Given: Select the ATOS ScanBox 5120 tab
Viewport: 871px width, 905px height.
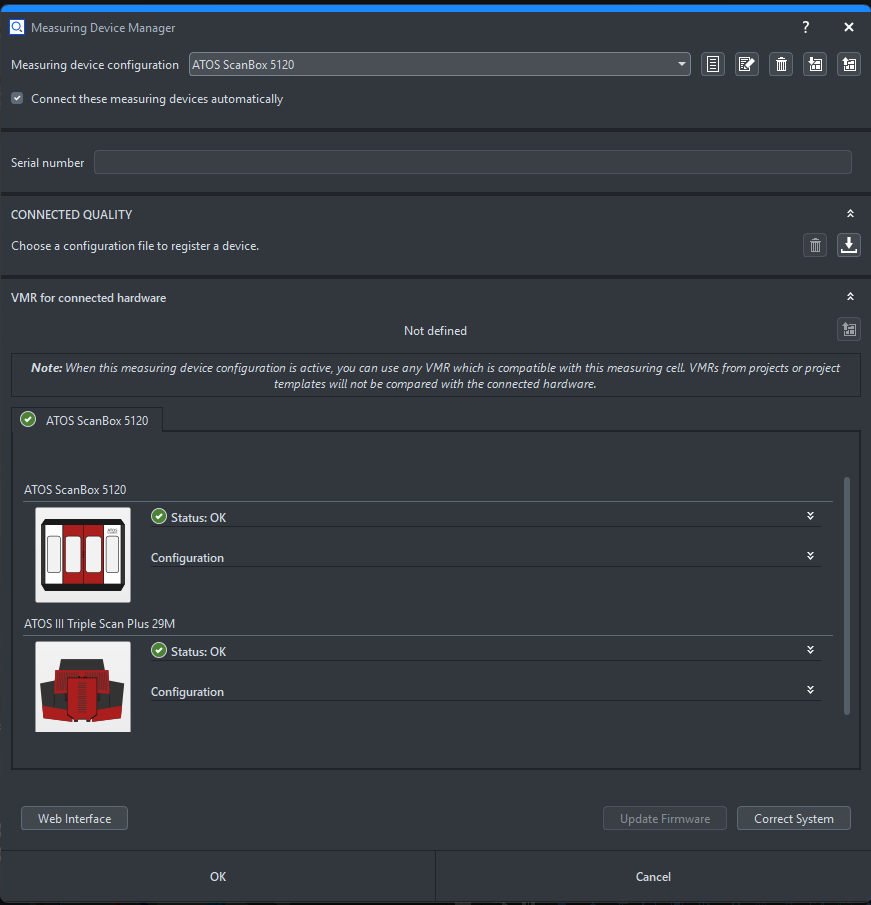Looking at the screenshot, I should (87, 420).
